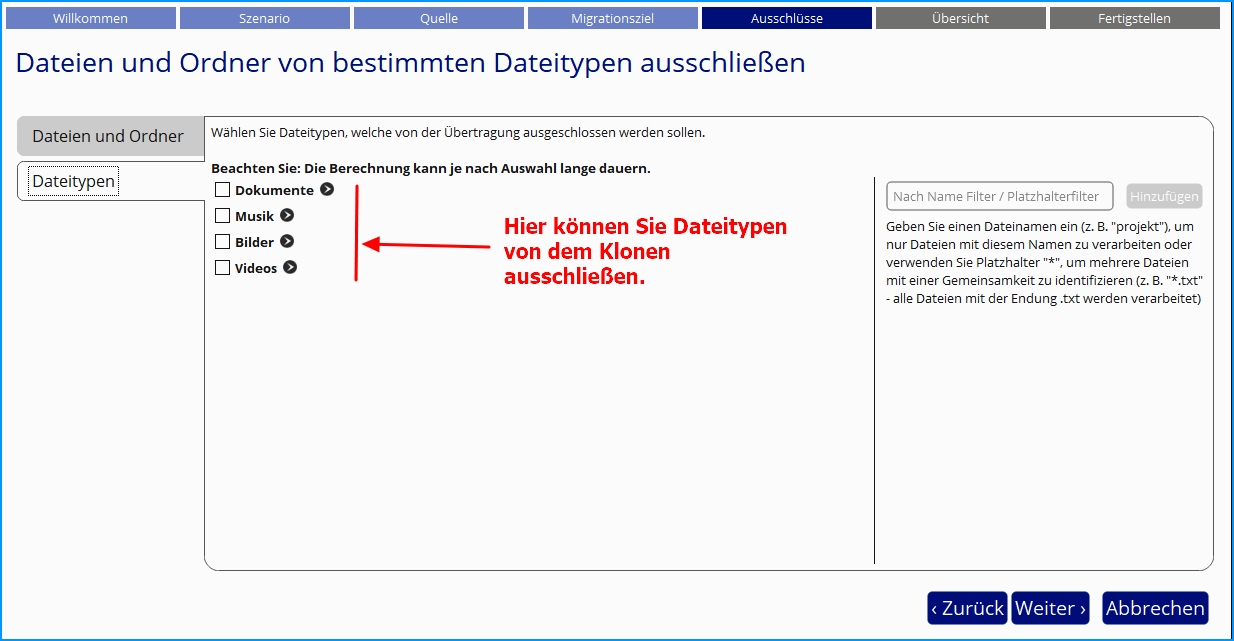Tick the Bilder checkbox
The image size is (1234, 641).
point(223,242)
